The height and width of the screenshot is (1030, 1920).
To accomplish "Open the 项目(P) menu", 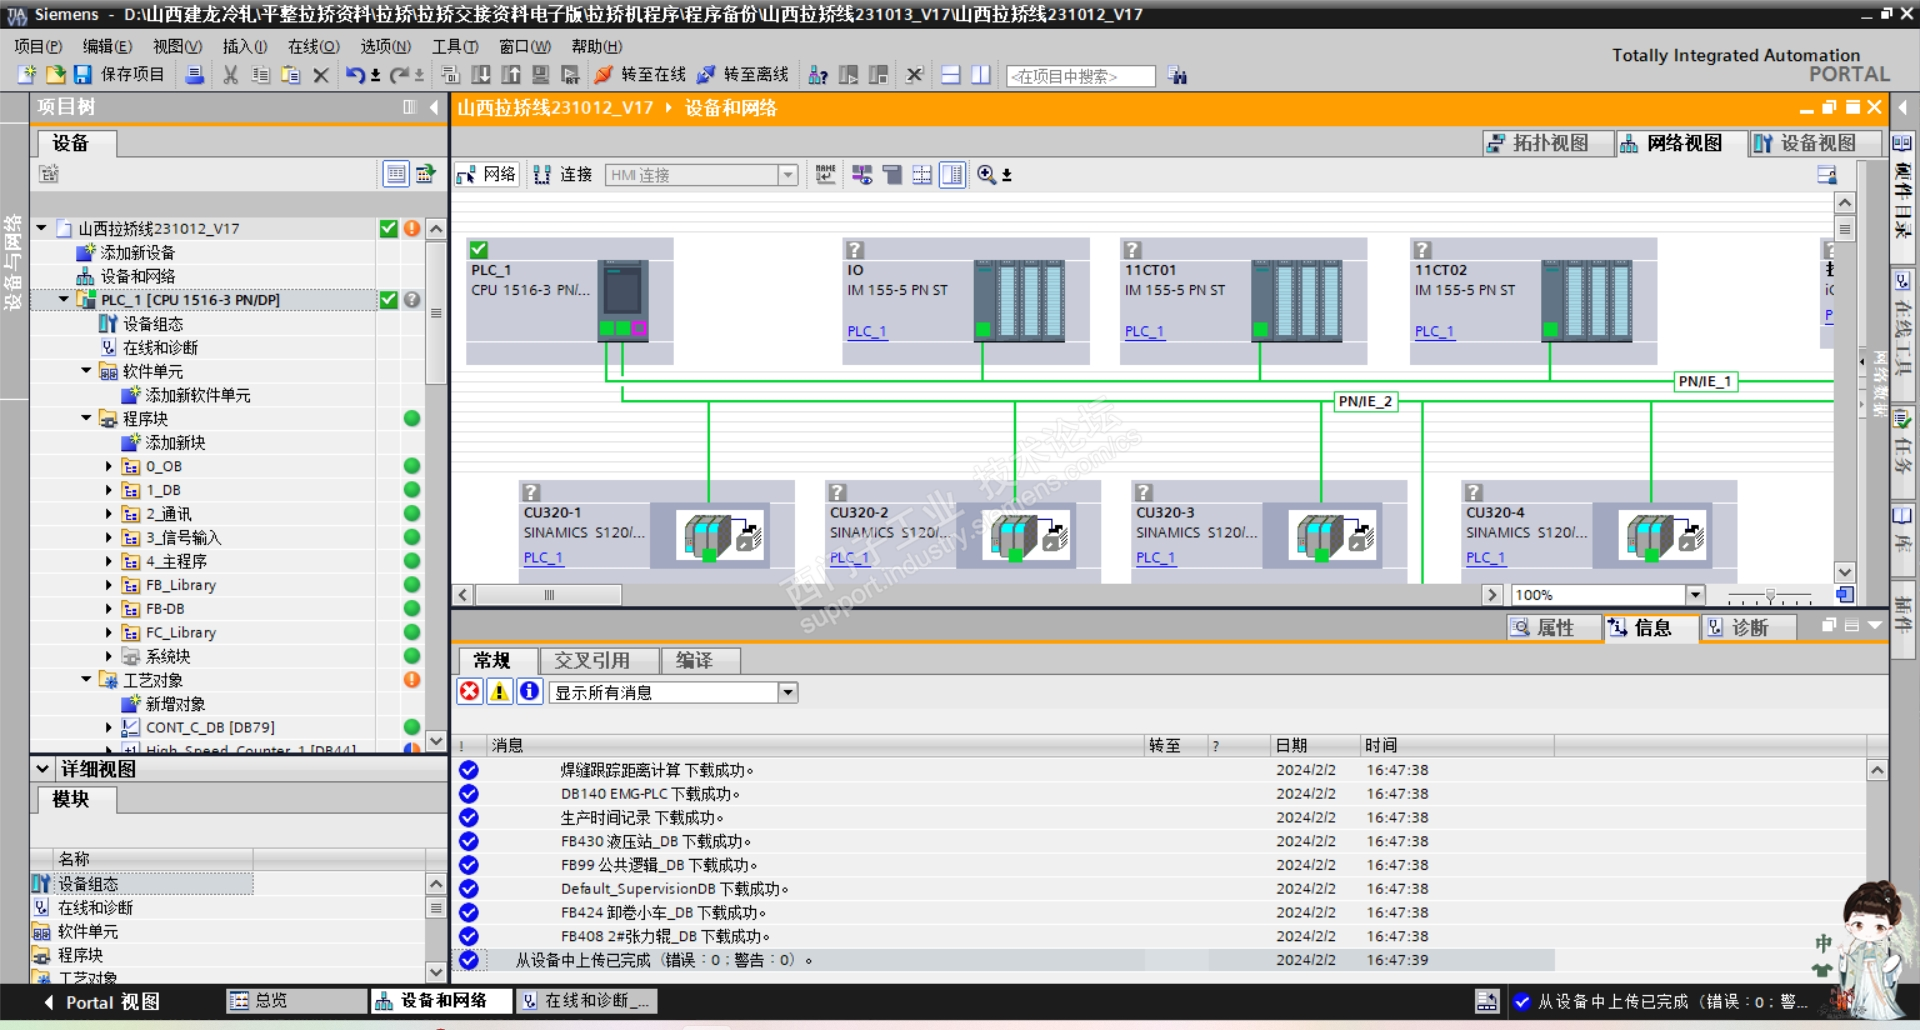I will tap(38, 46).
